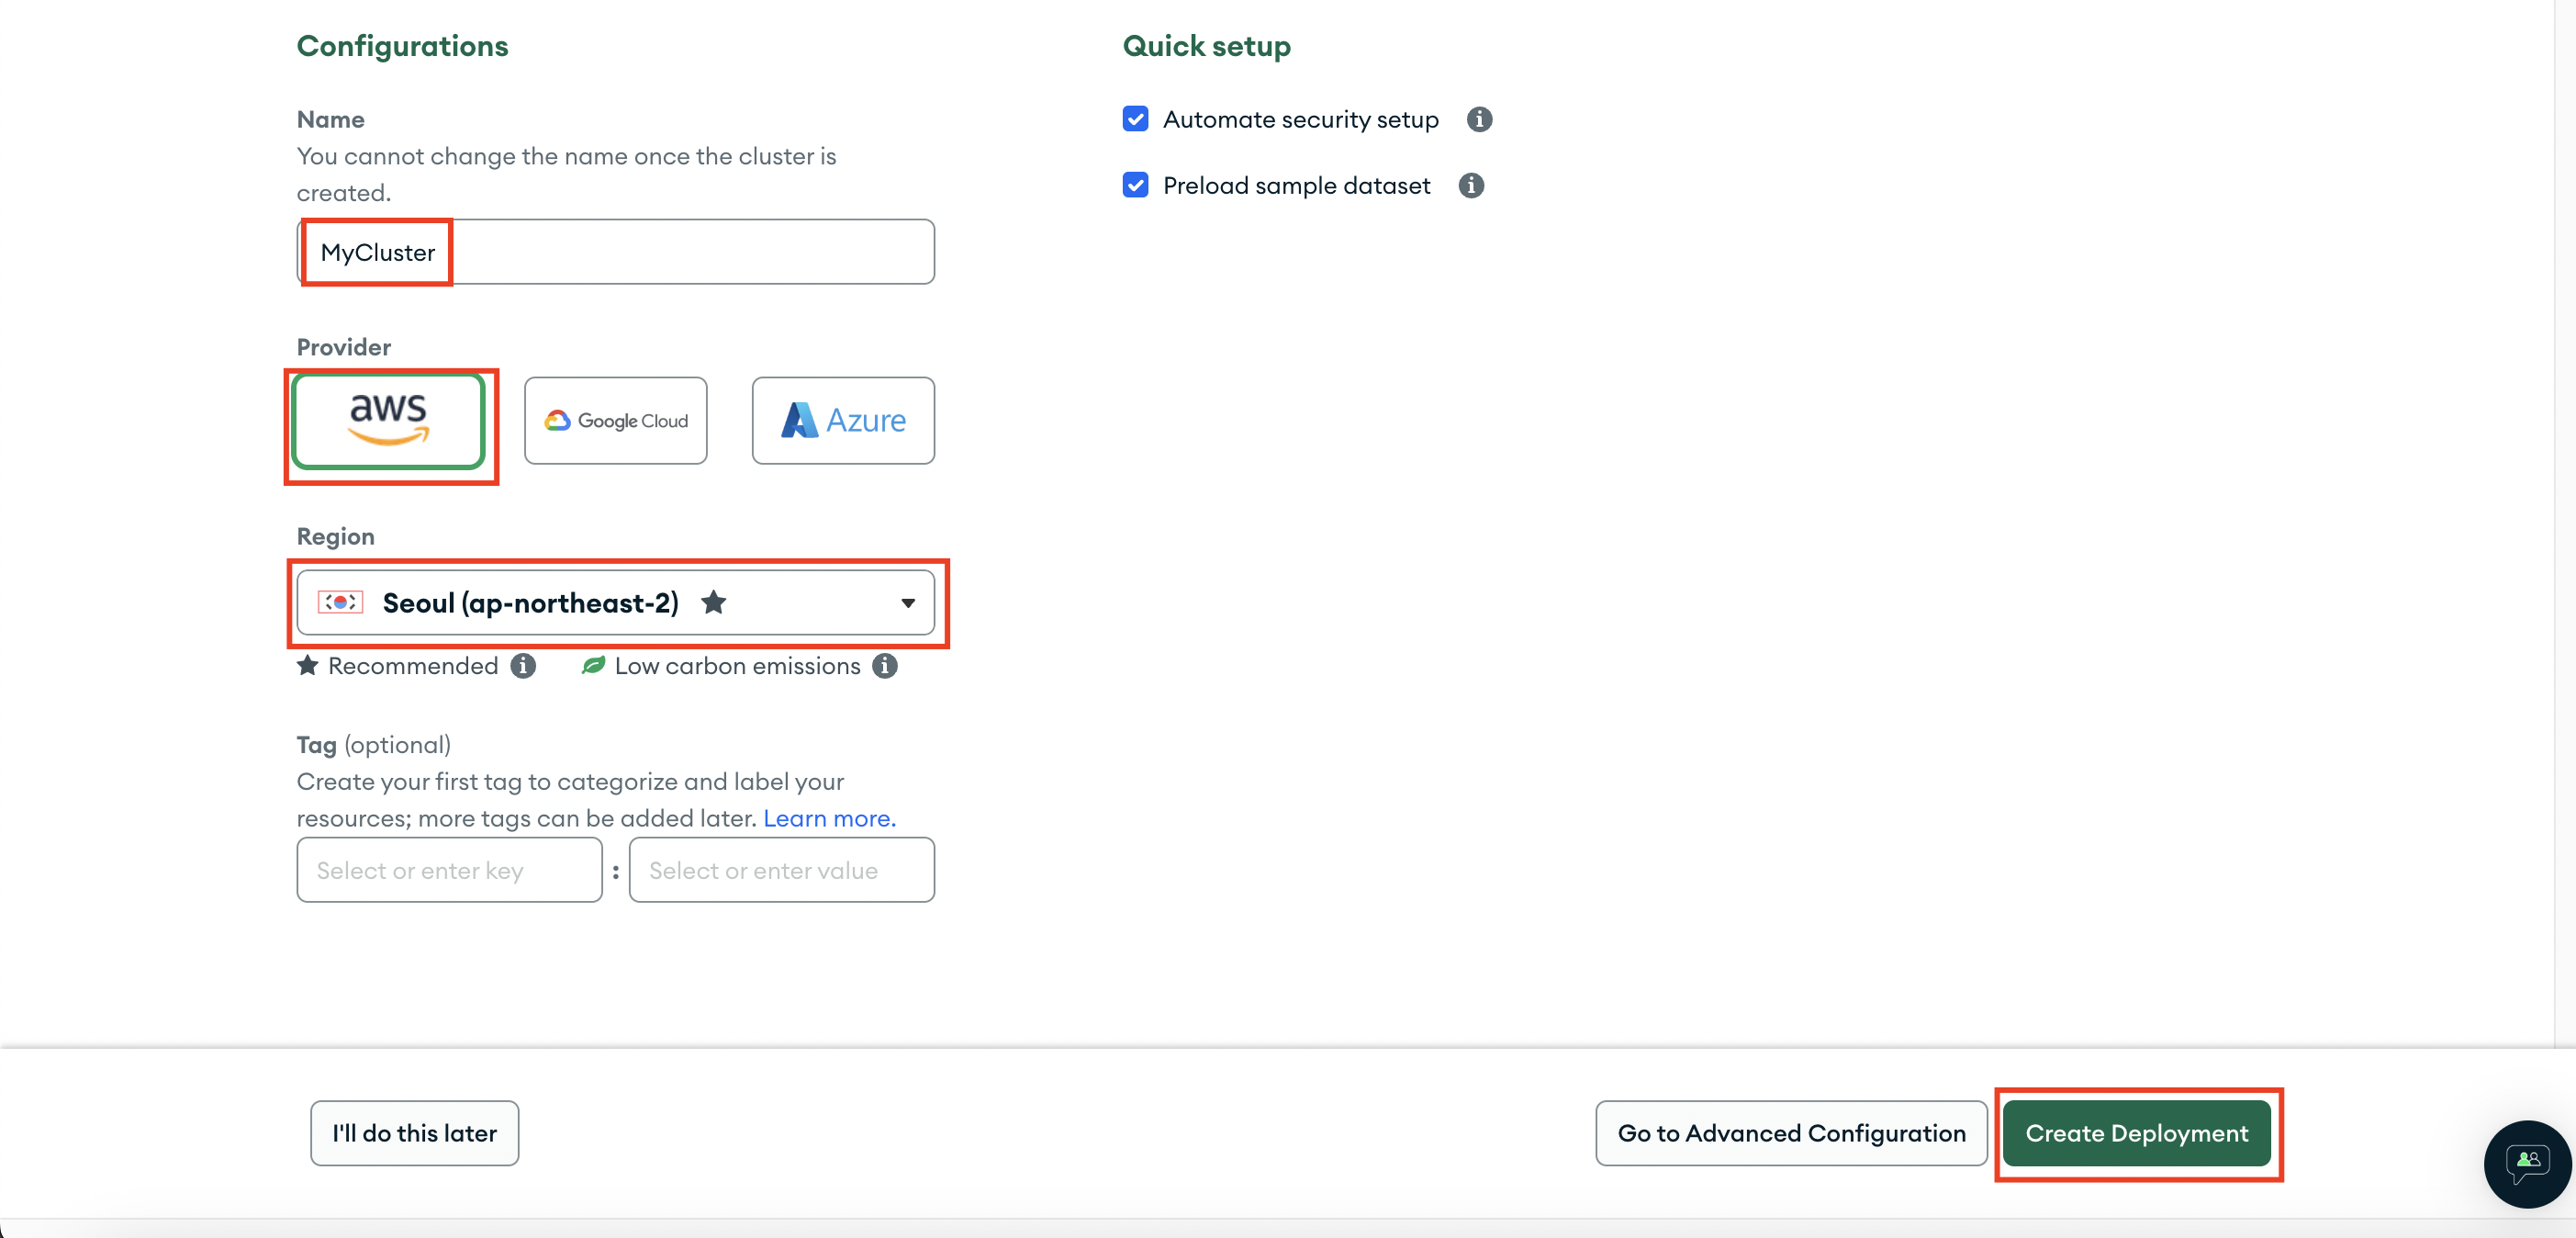Uncheck Automate security setup
The width and height of the screenshot is (2576, 1238).
pyautogui.click(x=1135, y=120)
